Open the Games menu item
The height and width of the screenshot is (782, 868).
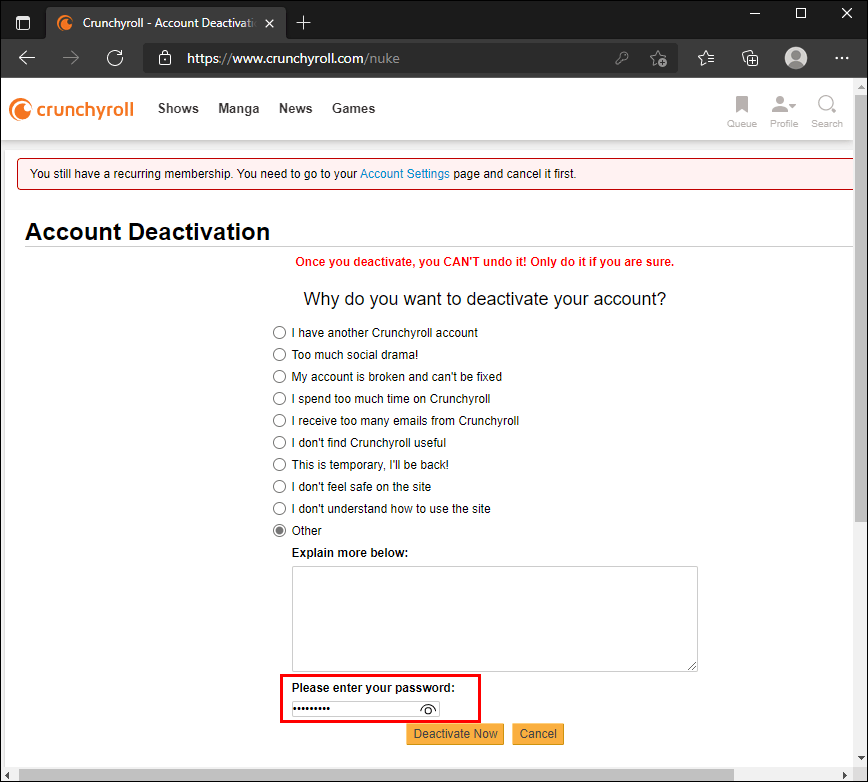[x=353, y=108]
